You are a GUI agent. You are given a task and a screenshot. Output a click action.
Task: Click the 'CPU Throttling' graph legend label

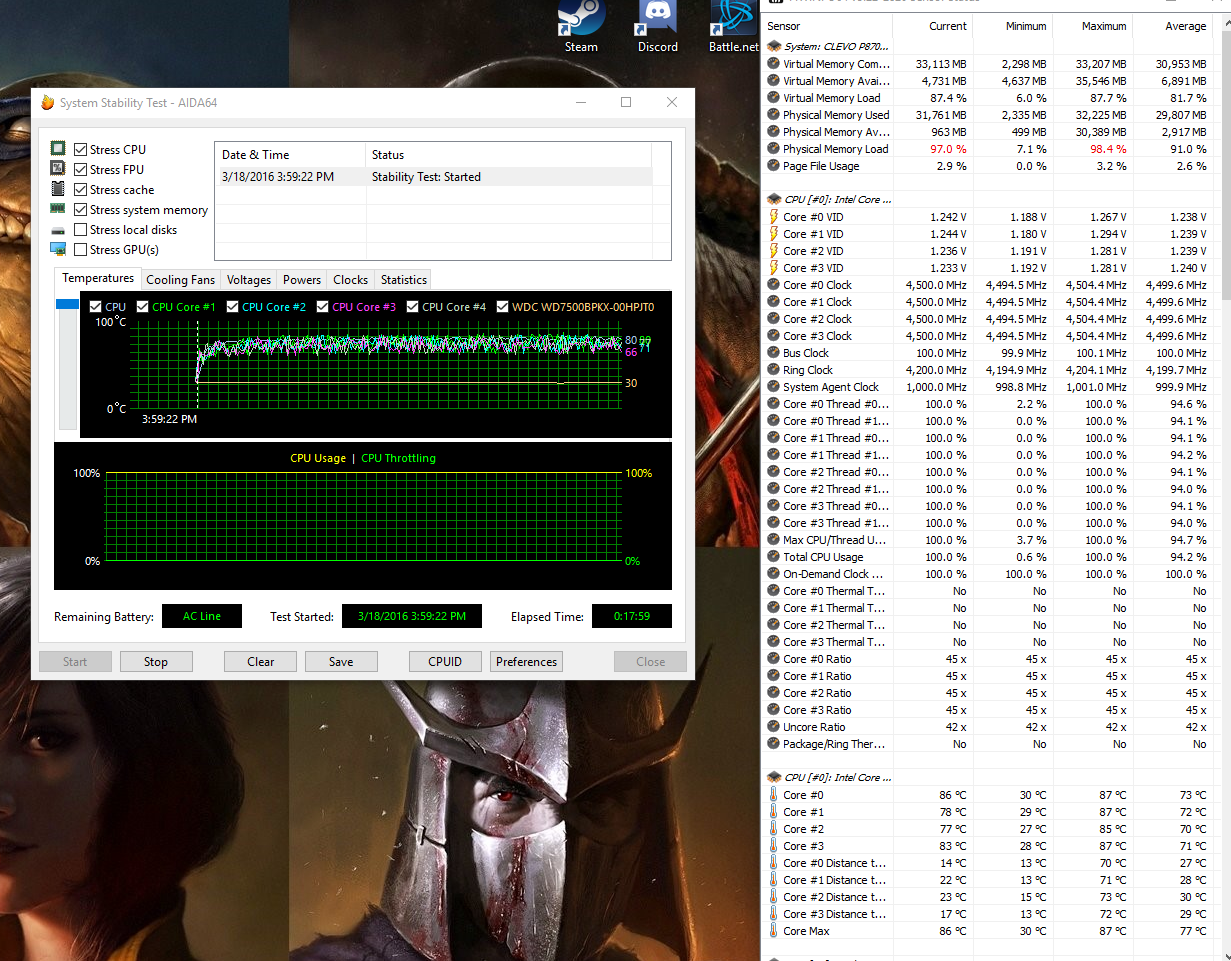click(x=398, y=458)
